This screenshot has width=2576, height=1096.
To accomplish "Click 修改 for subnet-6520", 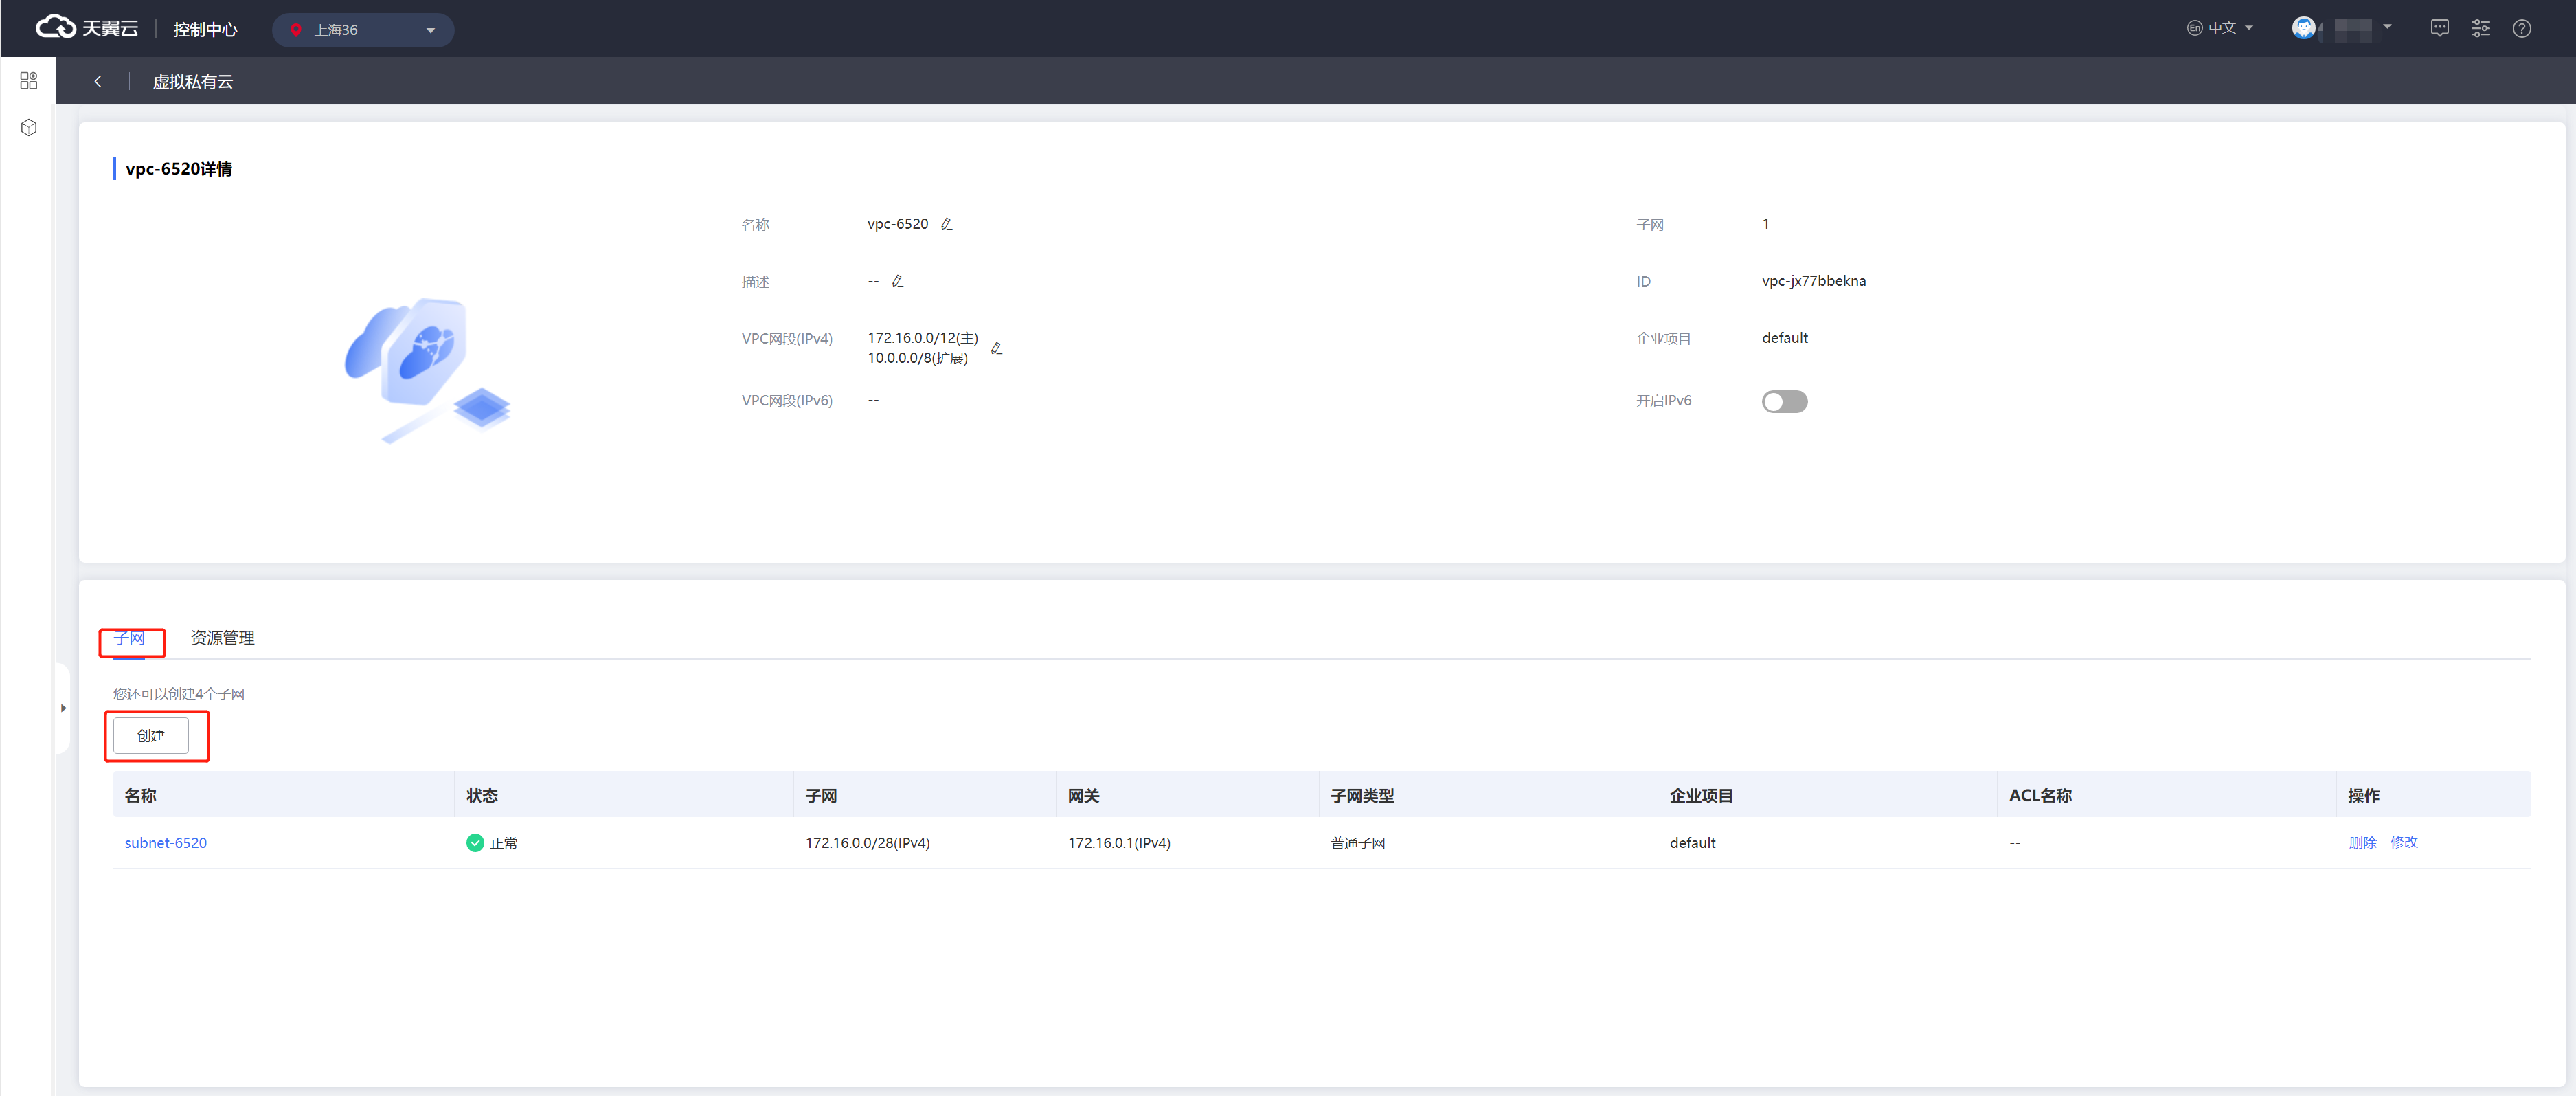I will tap(2403, 843).
